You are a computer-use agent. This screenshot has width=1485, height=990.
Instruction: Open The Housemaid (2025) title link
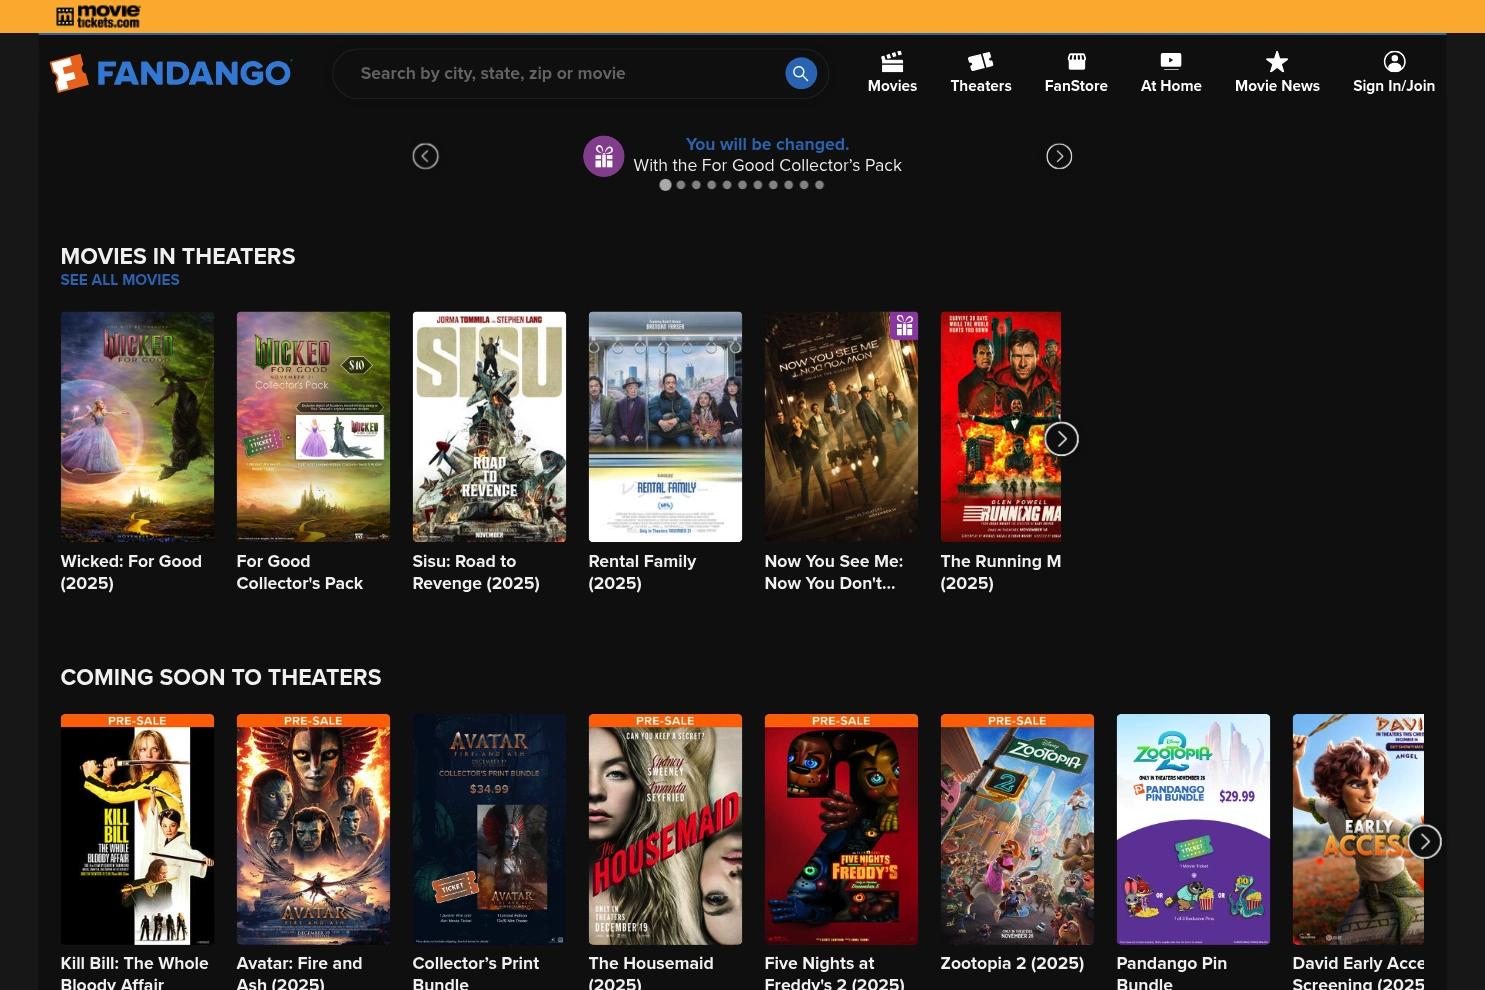tap(651, 972)
